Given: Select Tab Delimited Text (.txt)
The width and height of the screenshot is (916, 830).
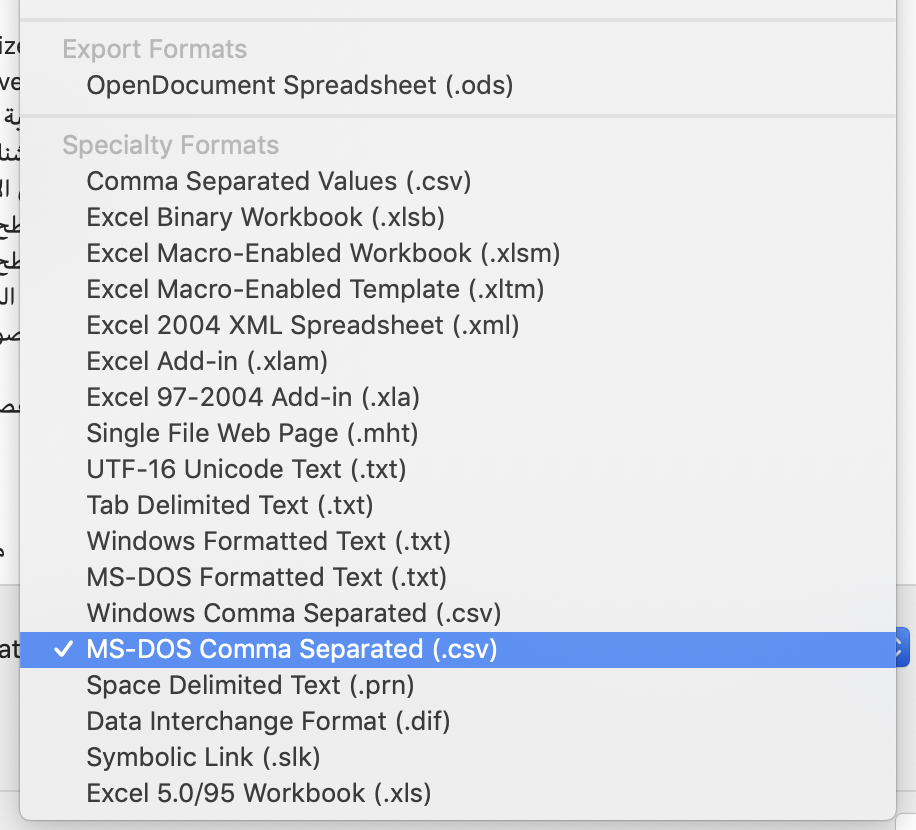Looking at the screenshot, I should (x=230, y=505).
